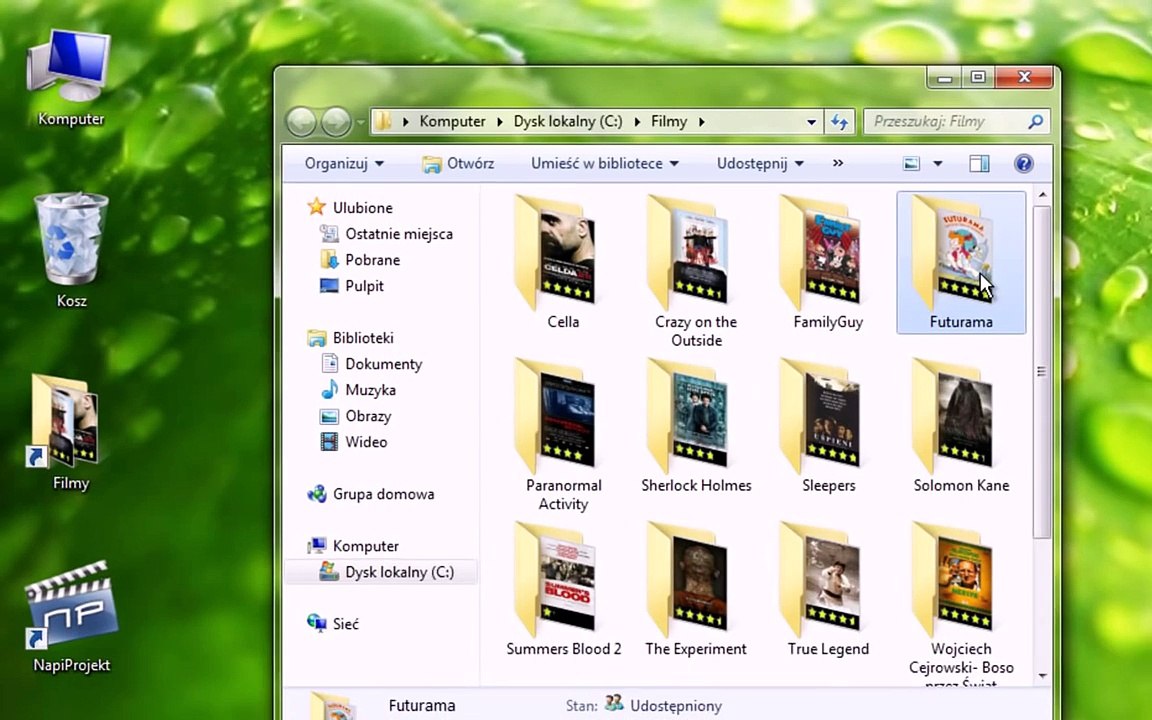
Task: Select Grupa domowa in navigation pane
Action: coord(370,494)
